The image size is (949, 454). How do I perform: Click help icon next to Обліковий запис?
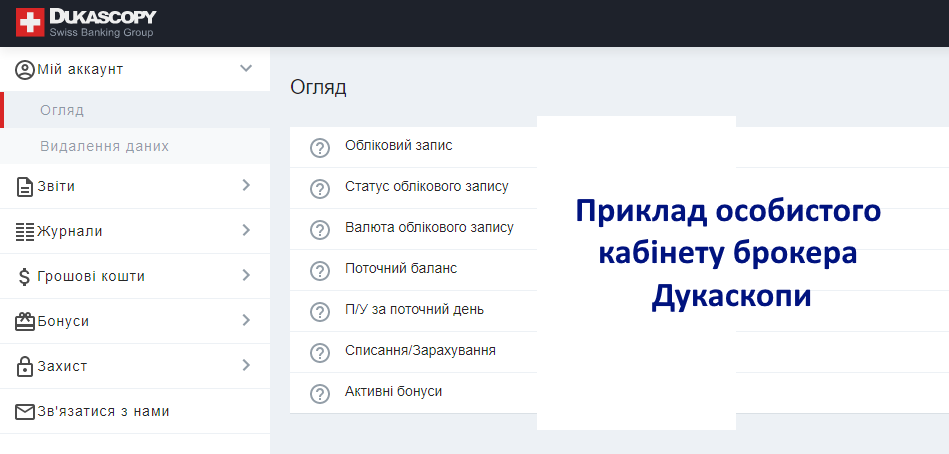tap(320, 148)
